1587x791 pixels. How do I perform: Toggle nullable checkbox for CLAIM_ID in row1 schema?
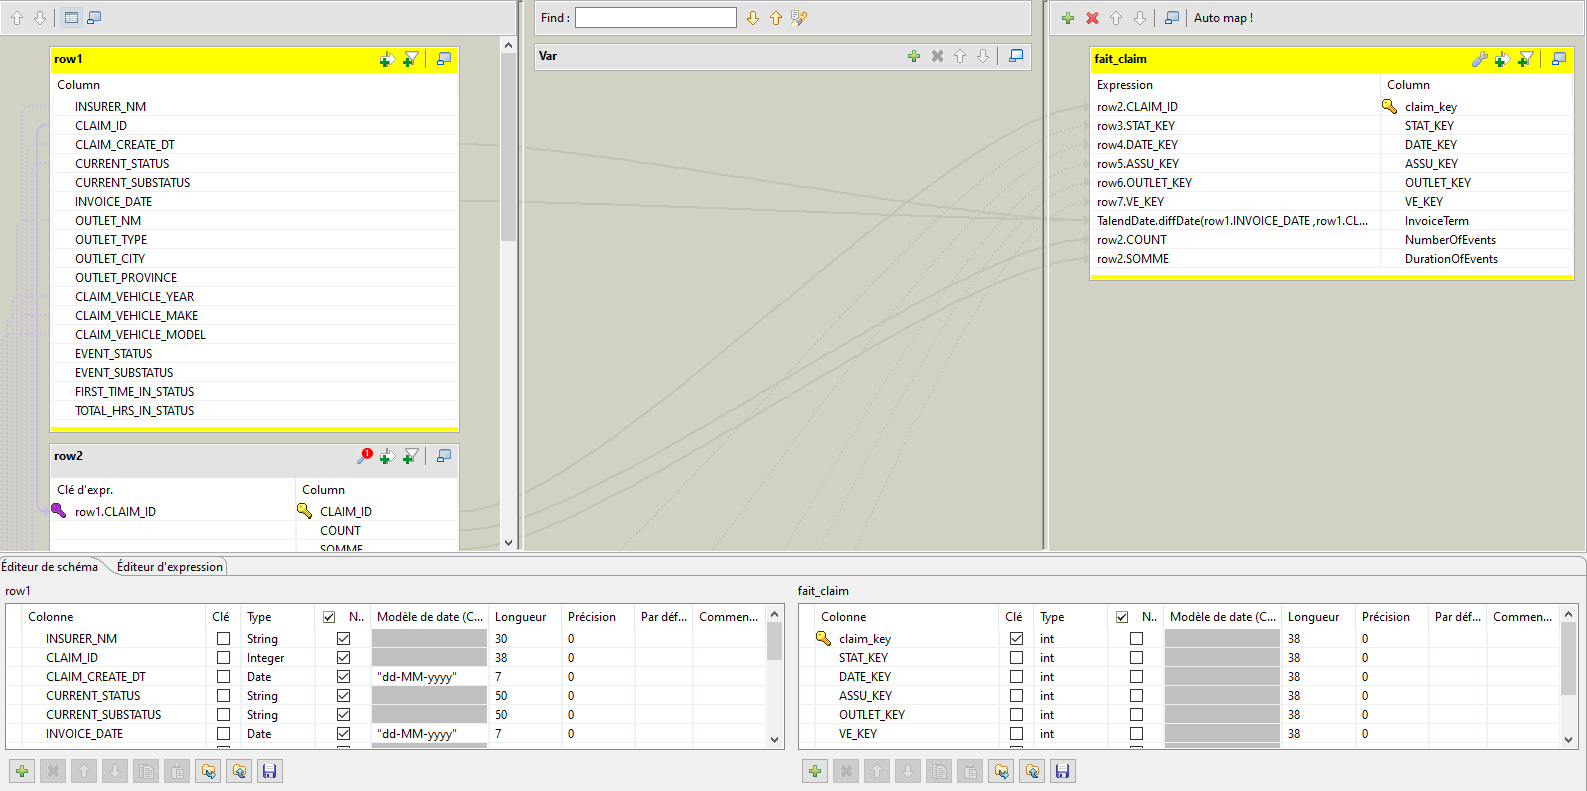point(343,657)
